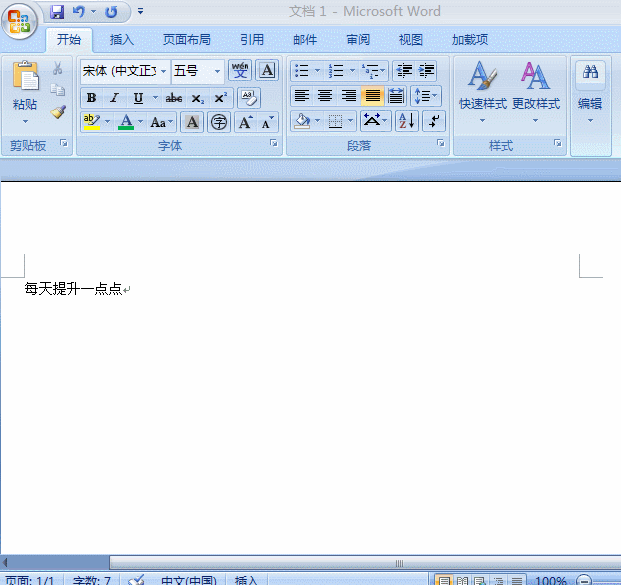Image resolution: width=621 pixels, height=585 pixels.
Task: Shrink the font size
Action: 267,122
